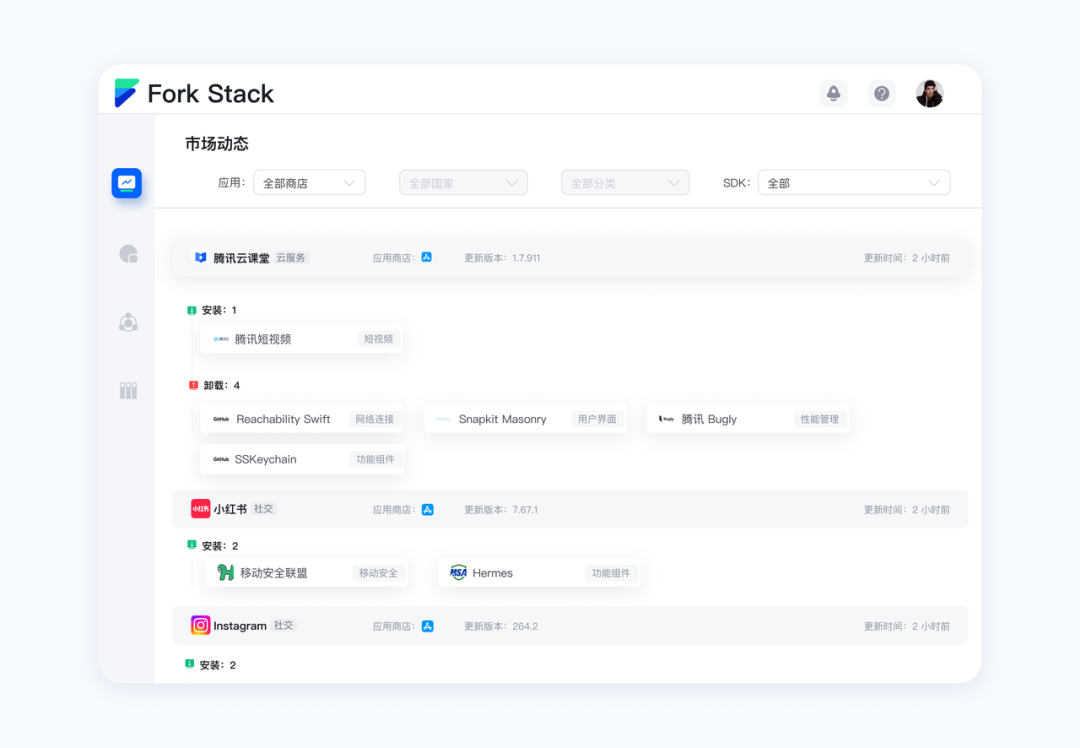
Task: Open the 全部商店 app store dropdown
Action: click(x=309, y=183)
